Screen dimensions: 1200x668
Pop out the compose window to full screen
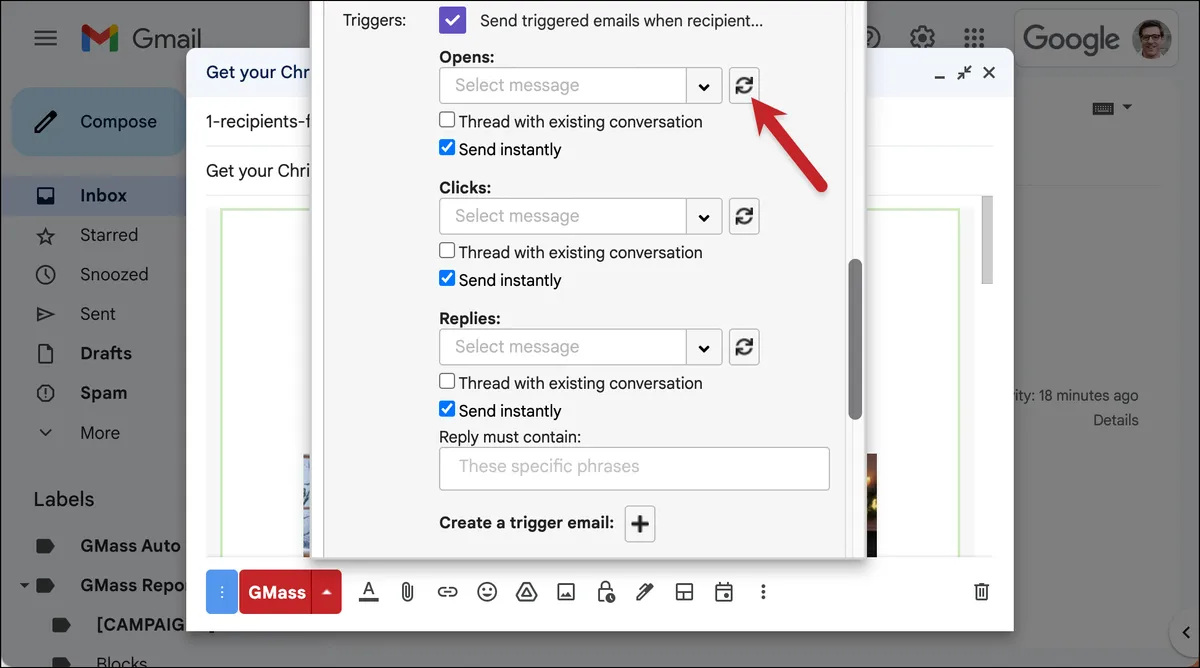coord(964,73)
